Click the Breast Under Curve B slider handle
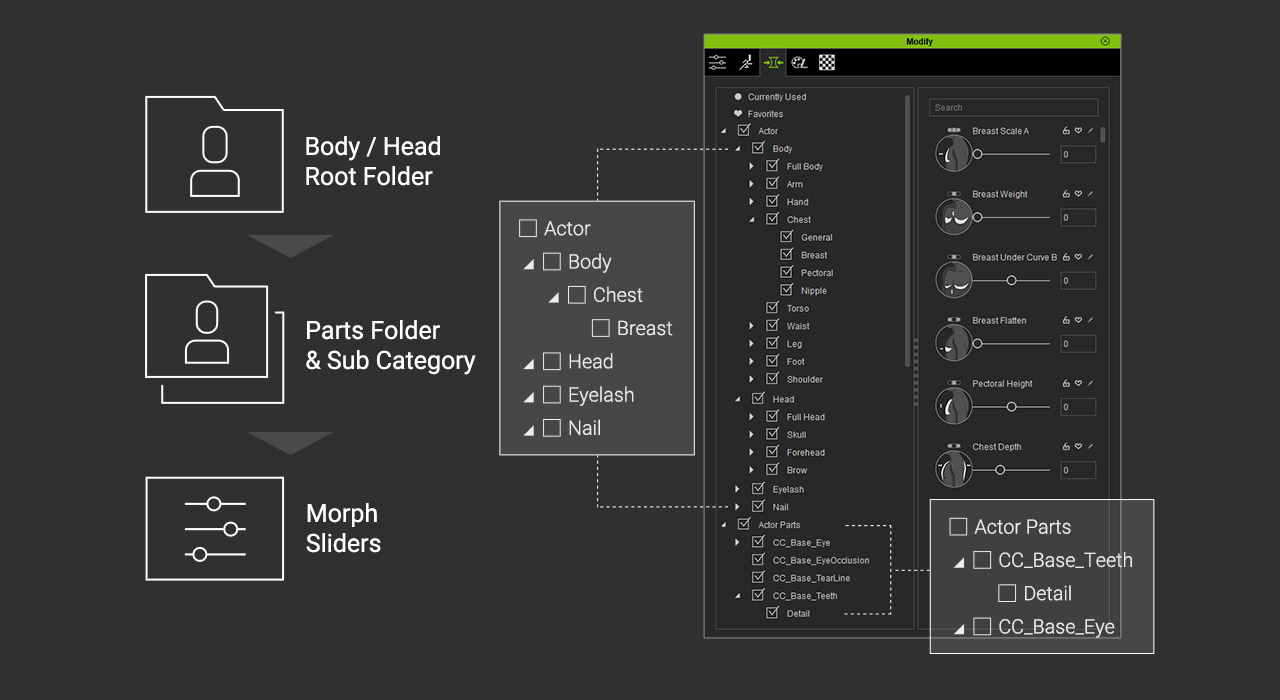Viewport: 1280px width, 700px height. pos(1011,280)
